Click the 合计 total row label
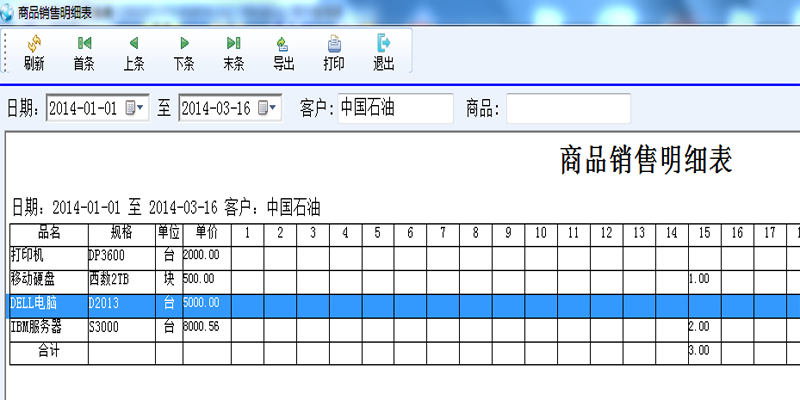800x400 pixels. tap(48, 351)
